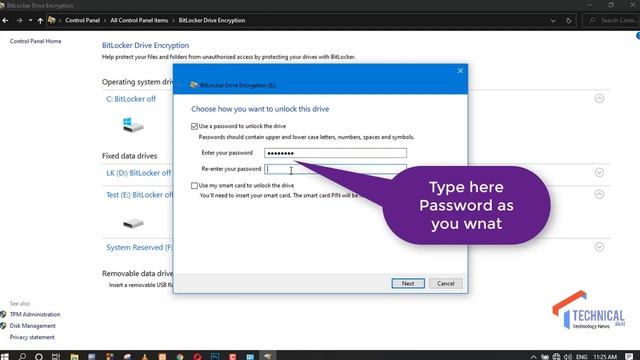
Task: Click the Disk Management shield icon
Action: (3, 326)
